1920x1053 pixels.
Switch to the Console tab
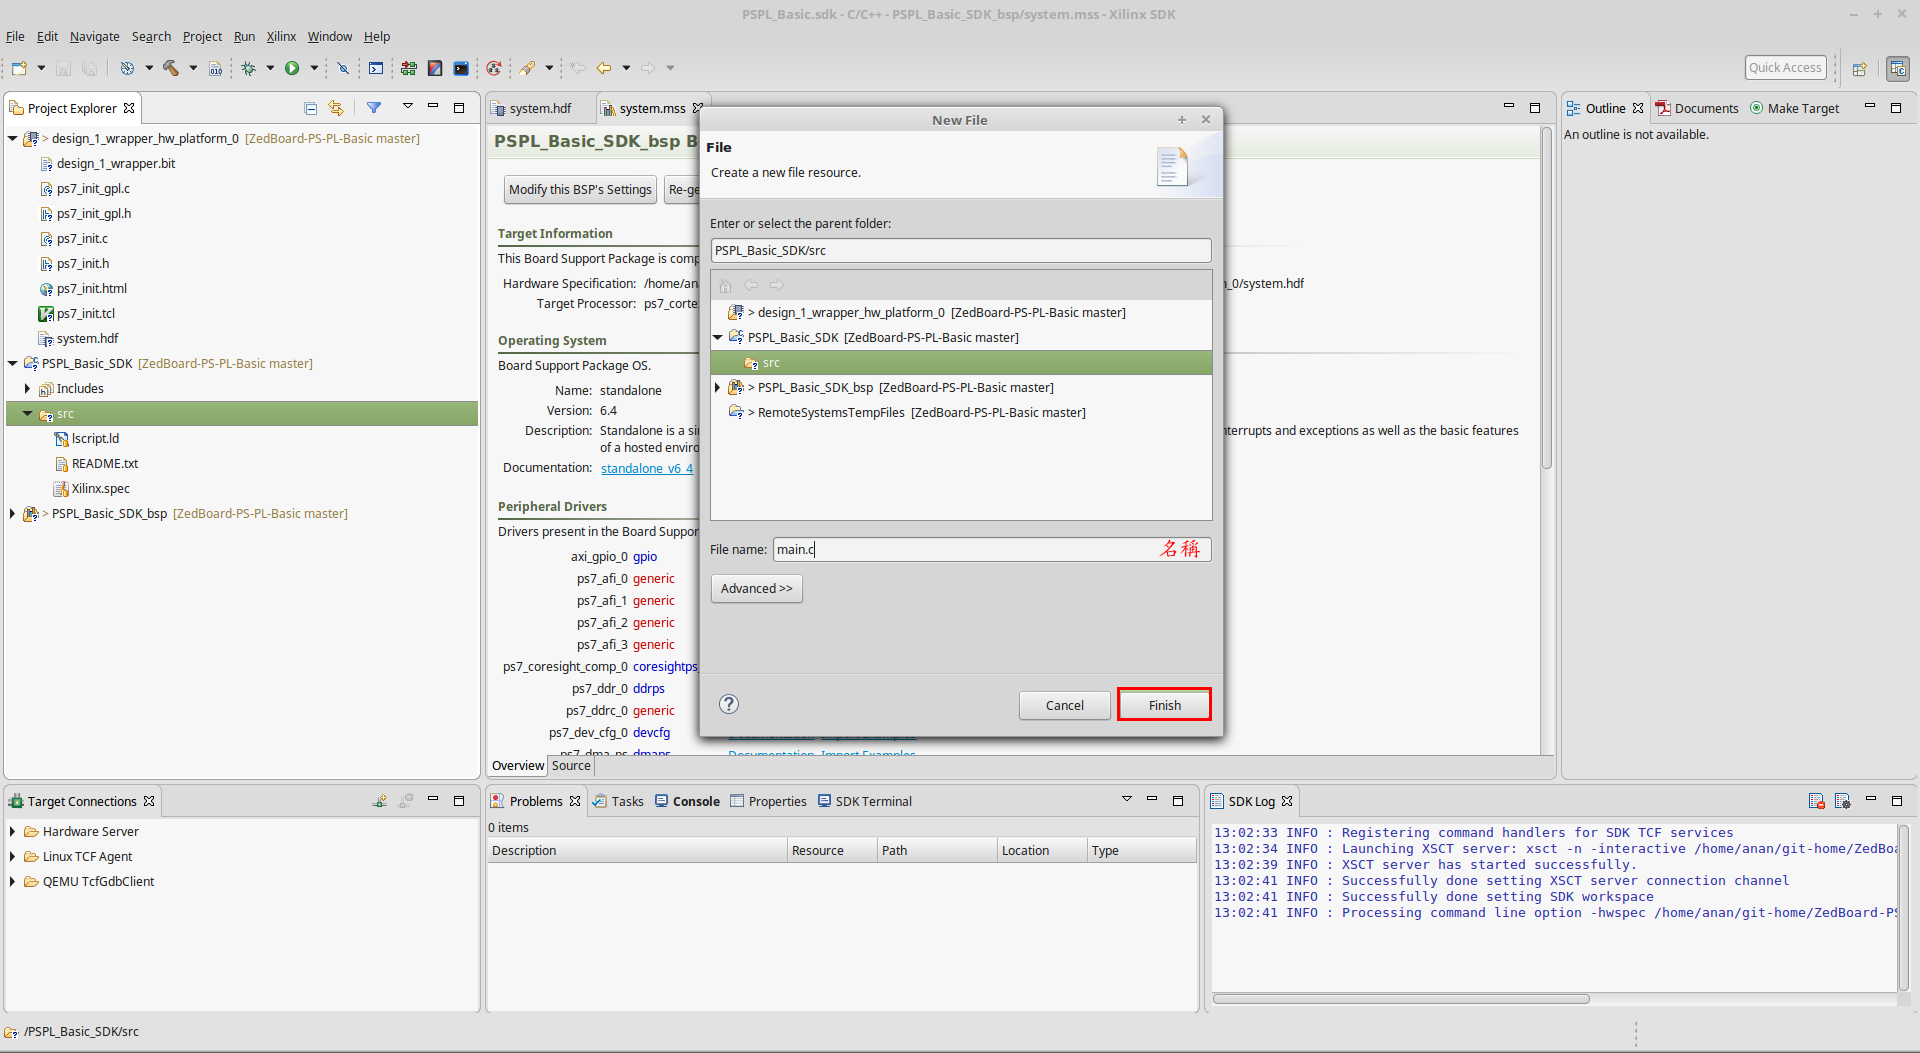687,802
